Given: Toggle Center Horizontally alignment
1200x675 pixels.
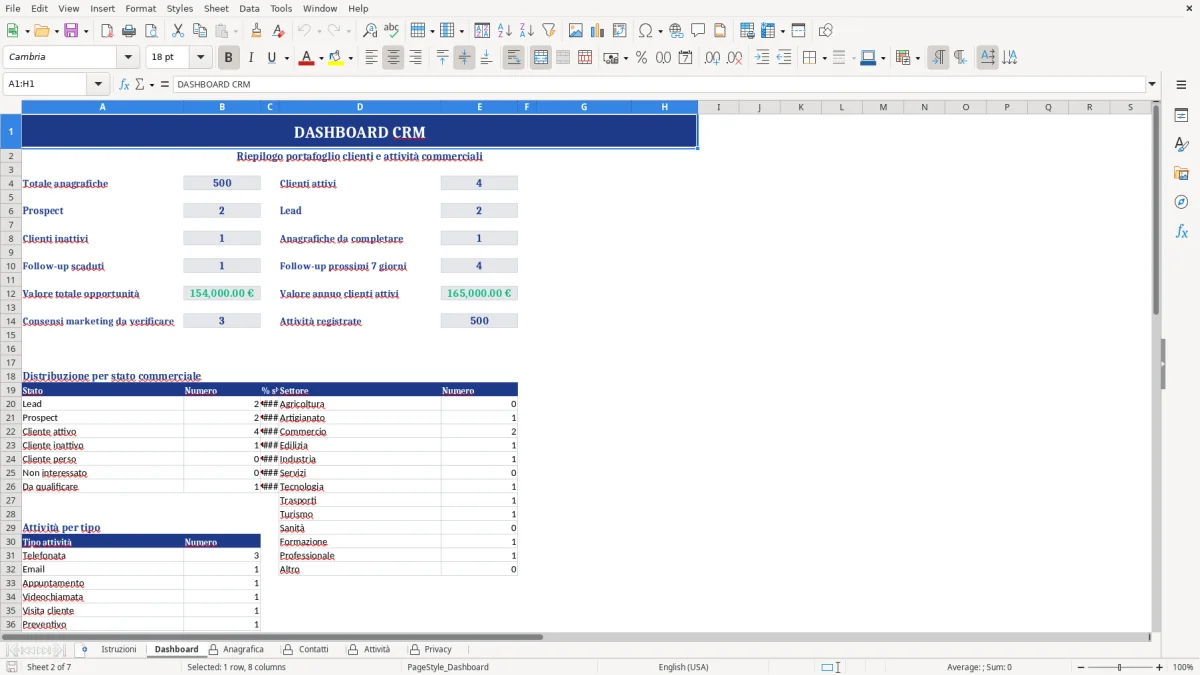Looking at the screenshot, I should 393,58.
